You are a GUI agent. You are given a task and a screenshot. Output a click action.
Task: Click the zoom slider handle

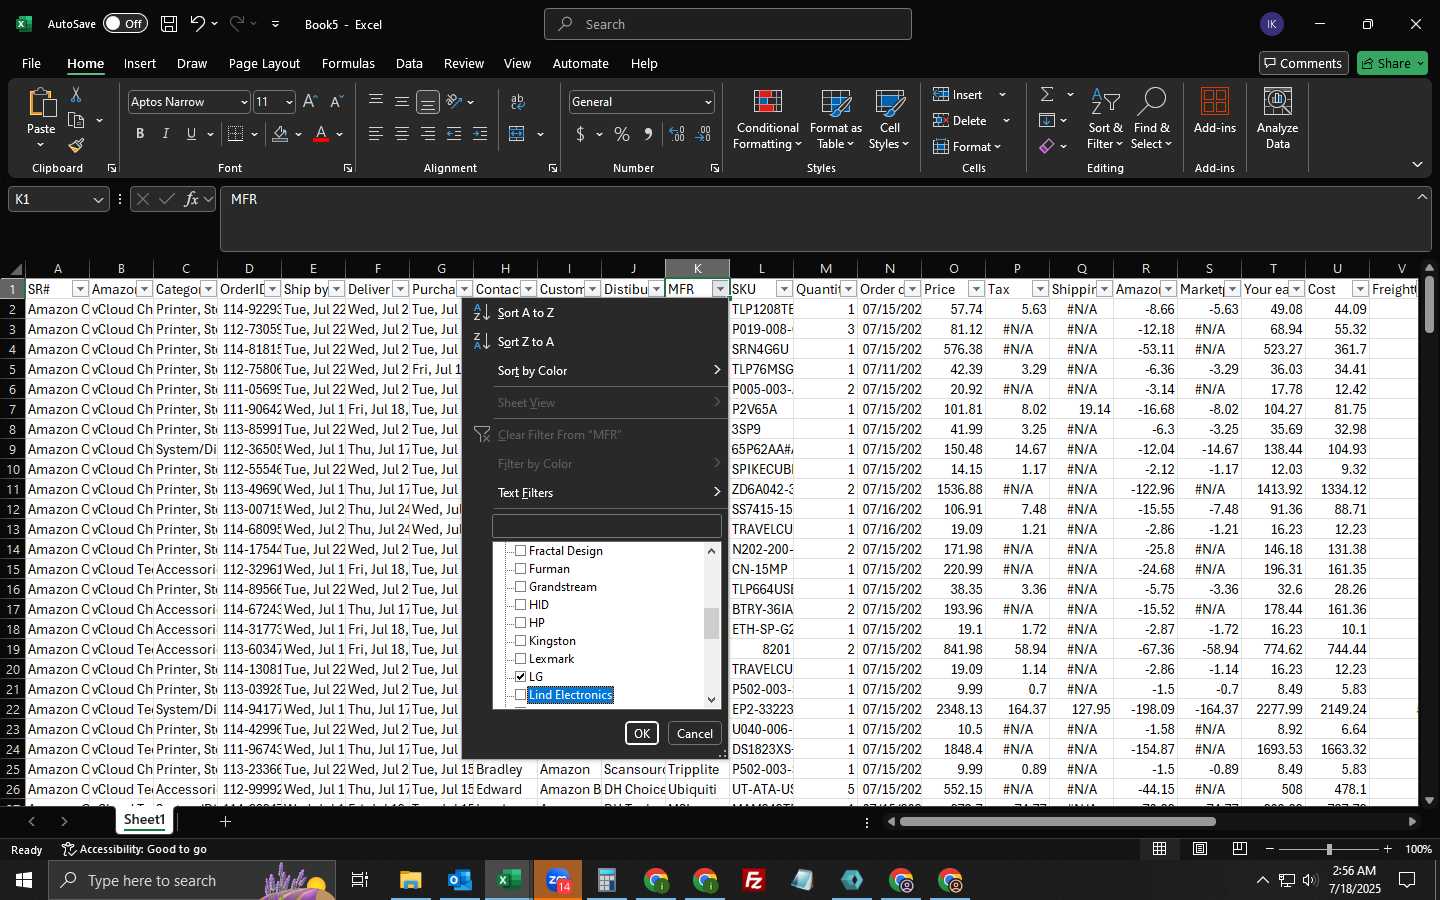pos(1328,849)
